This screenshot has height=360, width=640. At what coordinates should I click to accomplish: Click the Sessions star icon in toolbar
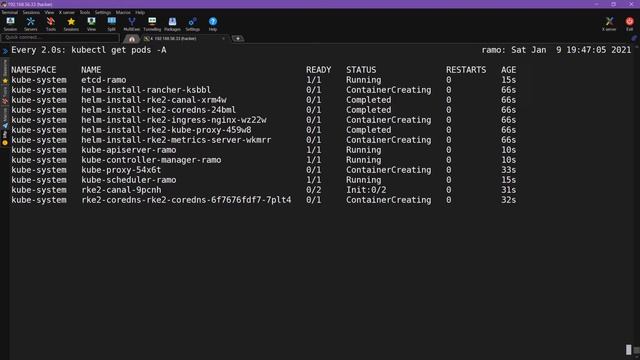71,24
